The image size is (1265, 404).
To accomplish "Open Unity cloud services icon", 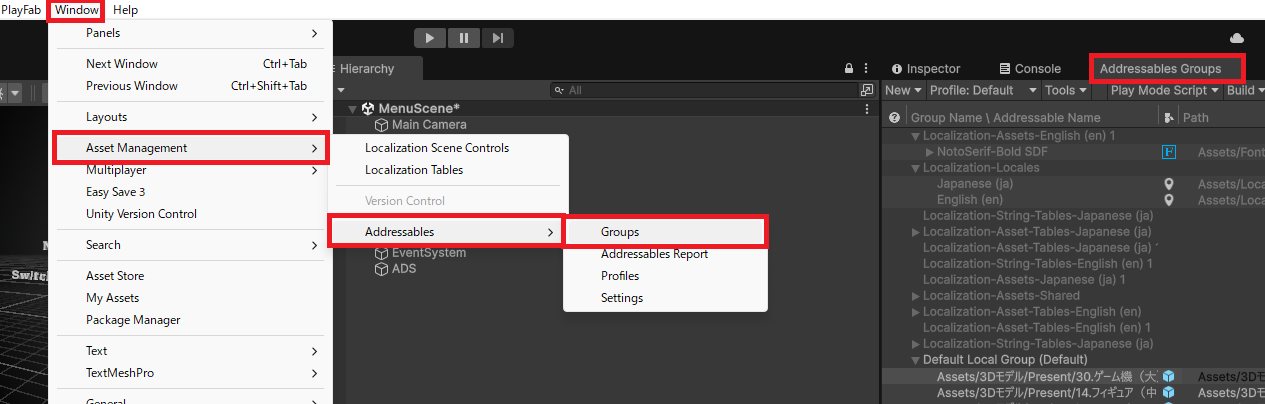I will [1237, 38].
